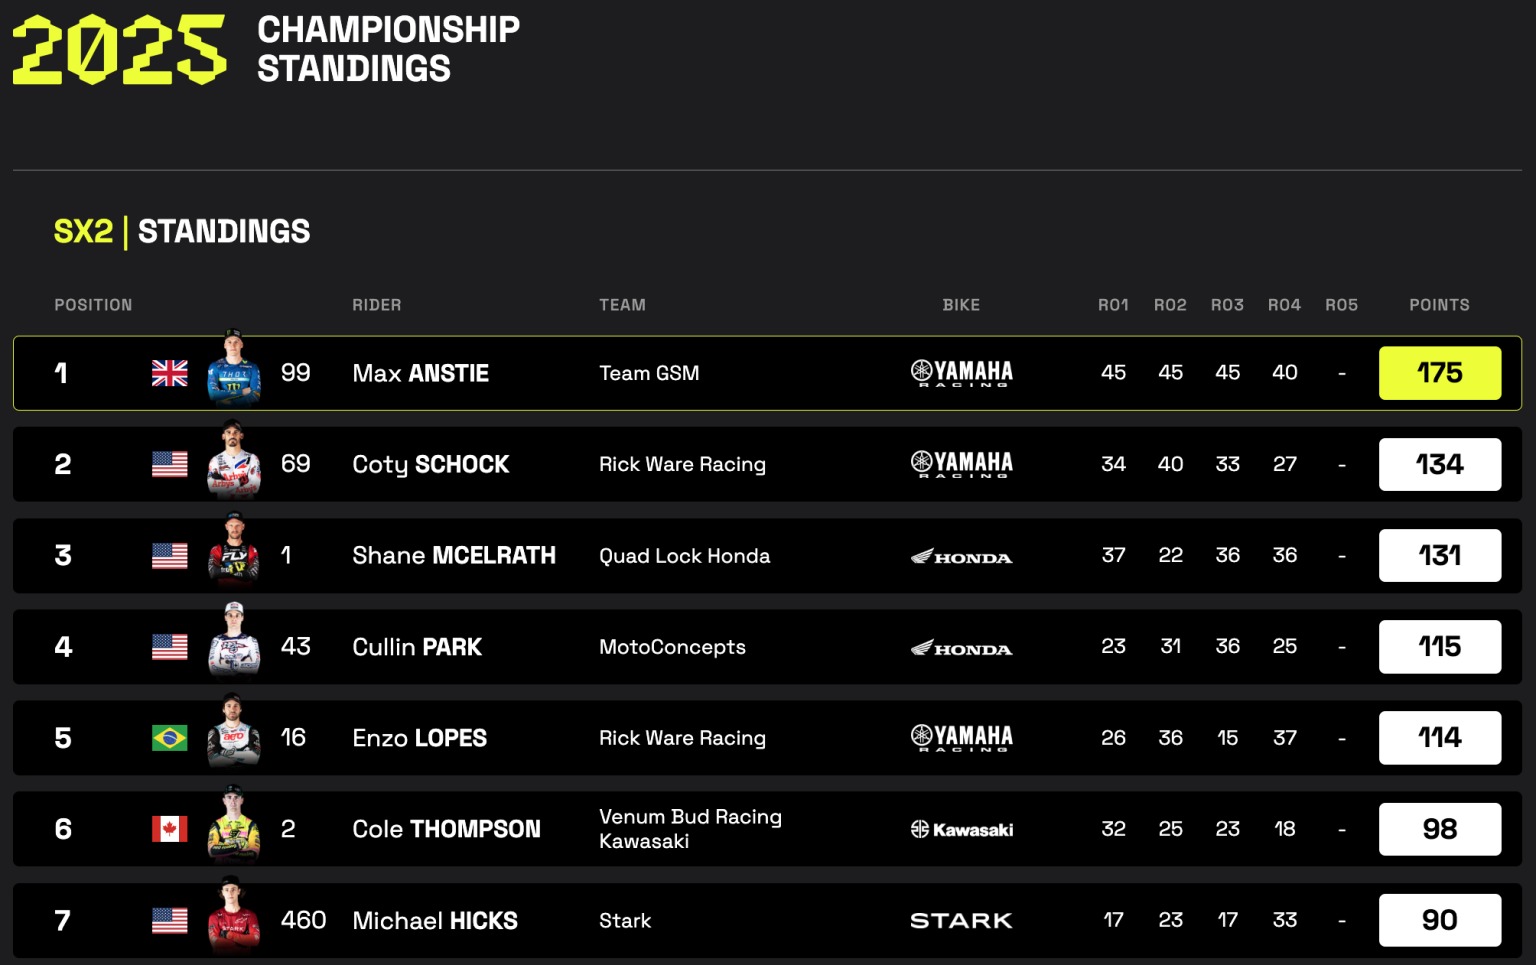Click the Stark logo in Michael Hicks' row
1536x965 pixels.
961,921
